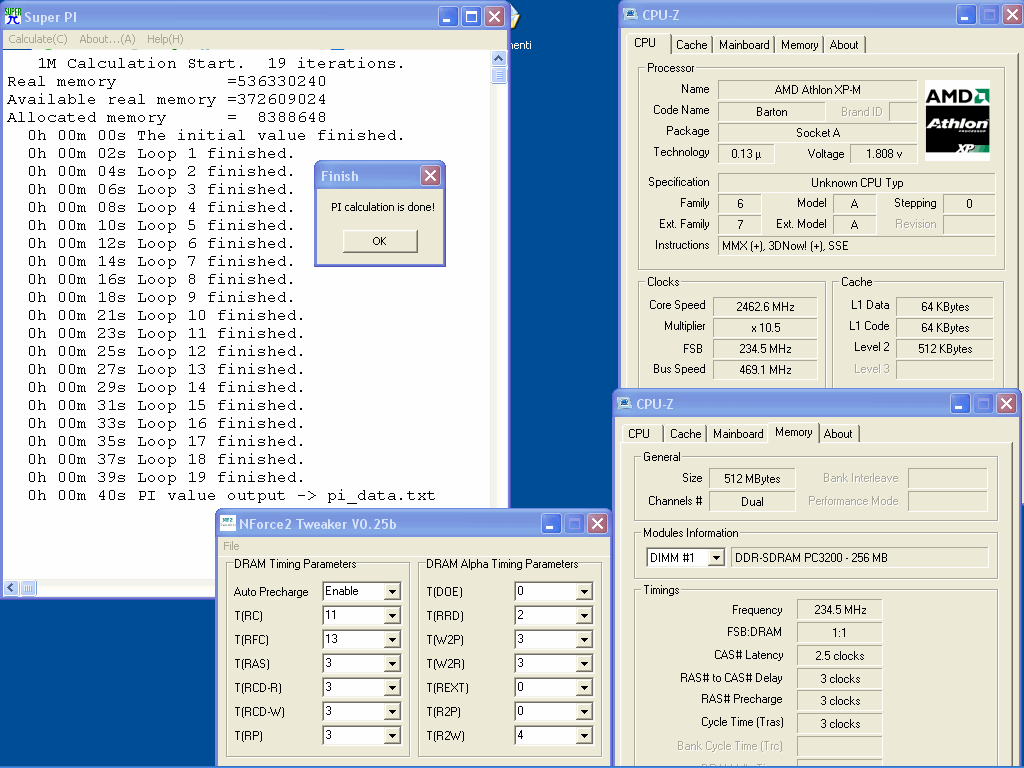Expand the T(RP) dropdown
Viewport: 1024px width, 768px height.
[392, 736]
